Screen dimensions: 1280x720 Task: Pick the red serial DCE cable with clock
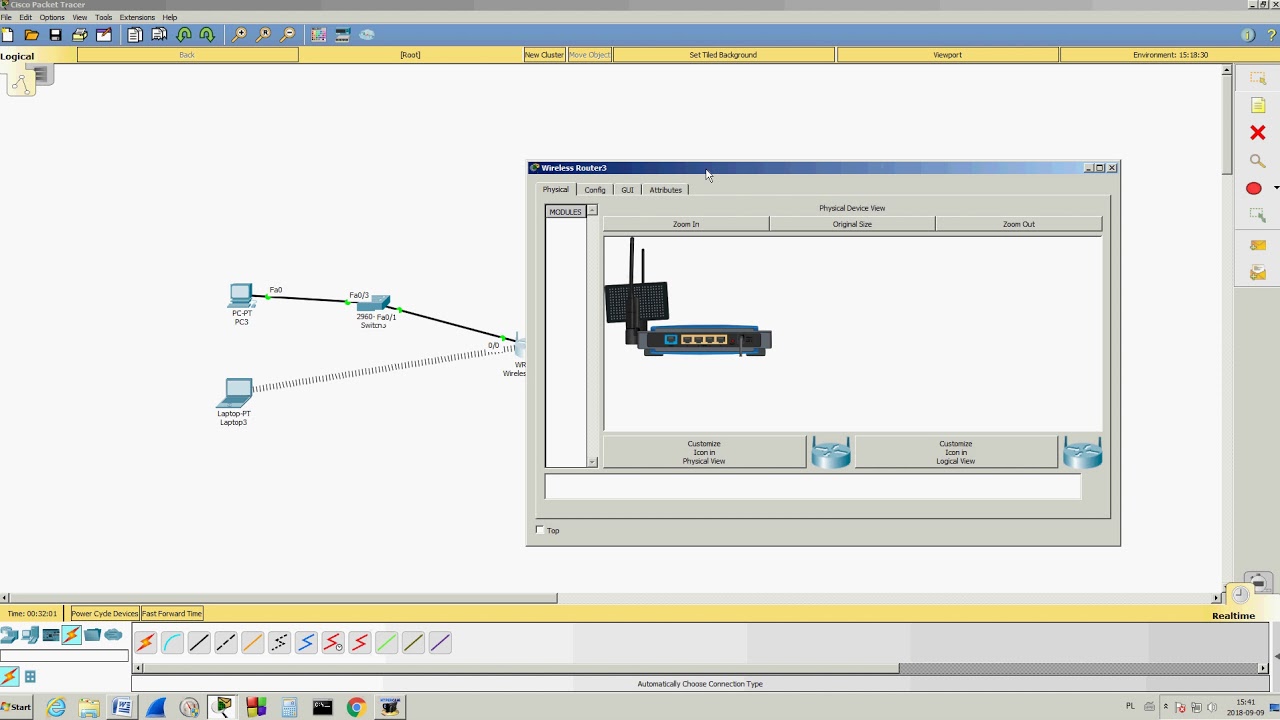333,643
